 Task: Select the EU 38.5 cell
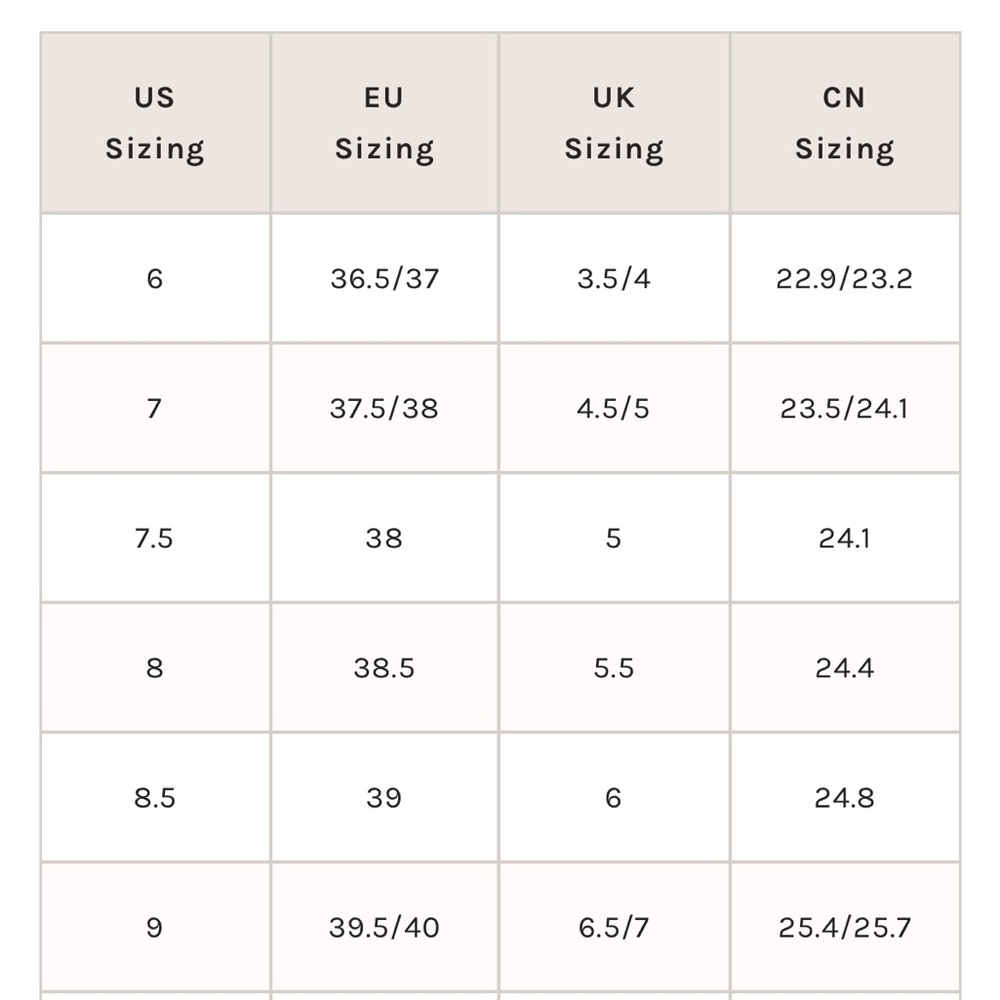[x=385, y=668]
